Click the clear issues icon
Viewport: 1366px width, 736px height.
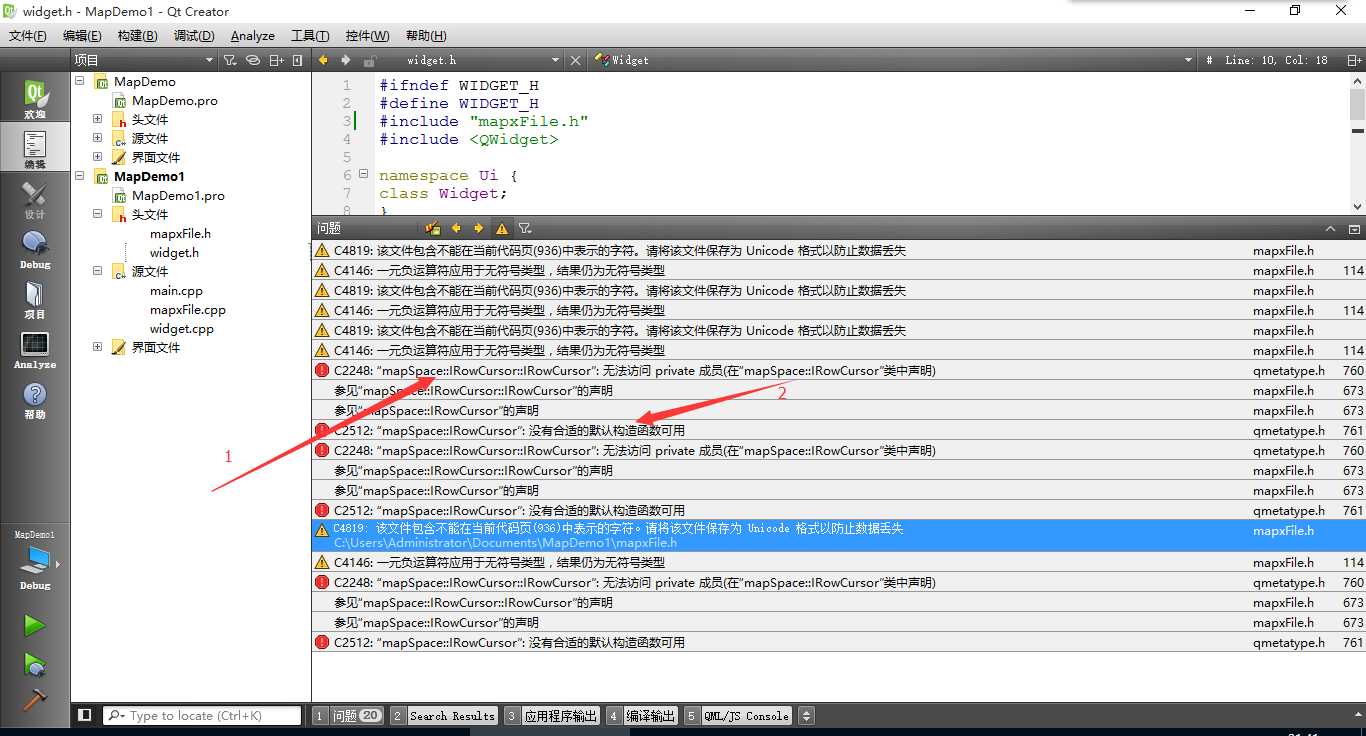tap(432, 228)
